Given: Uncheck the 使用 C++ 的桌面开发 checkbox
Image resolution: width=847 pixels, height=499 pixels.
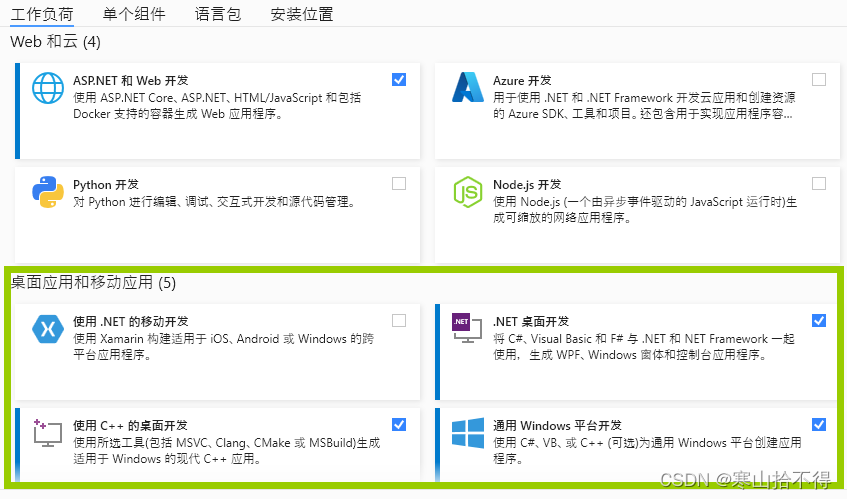Looking at the screenshot, I should (399, 424).
